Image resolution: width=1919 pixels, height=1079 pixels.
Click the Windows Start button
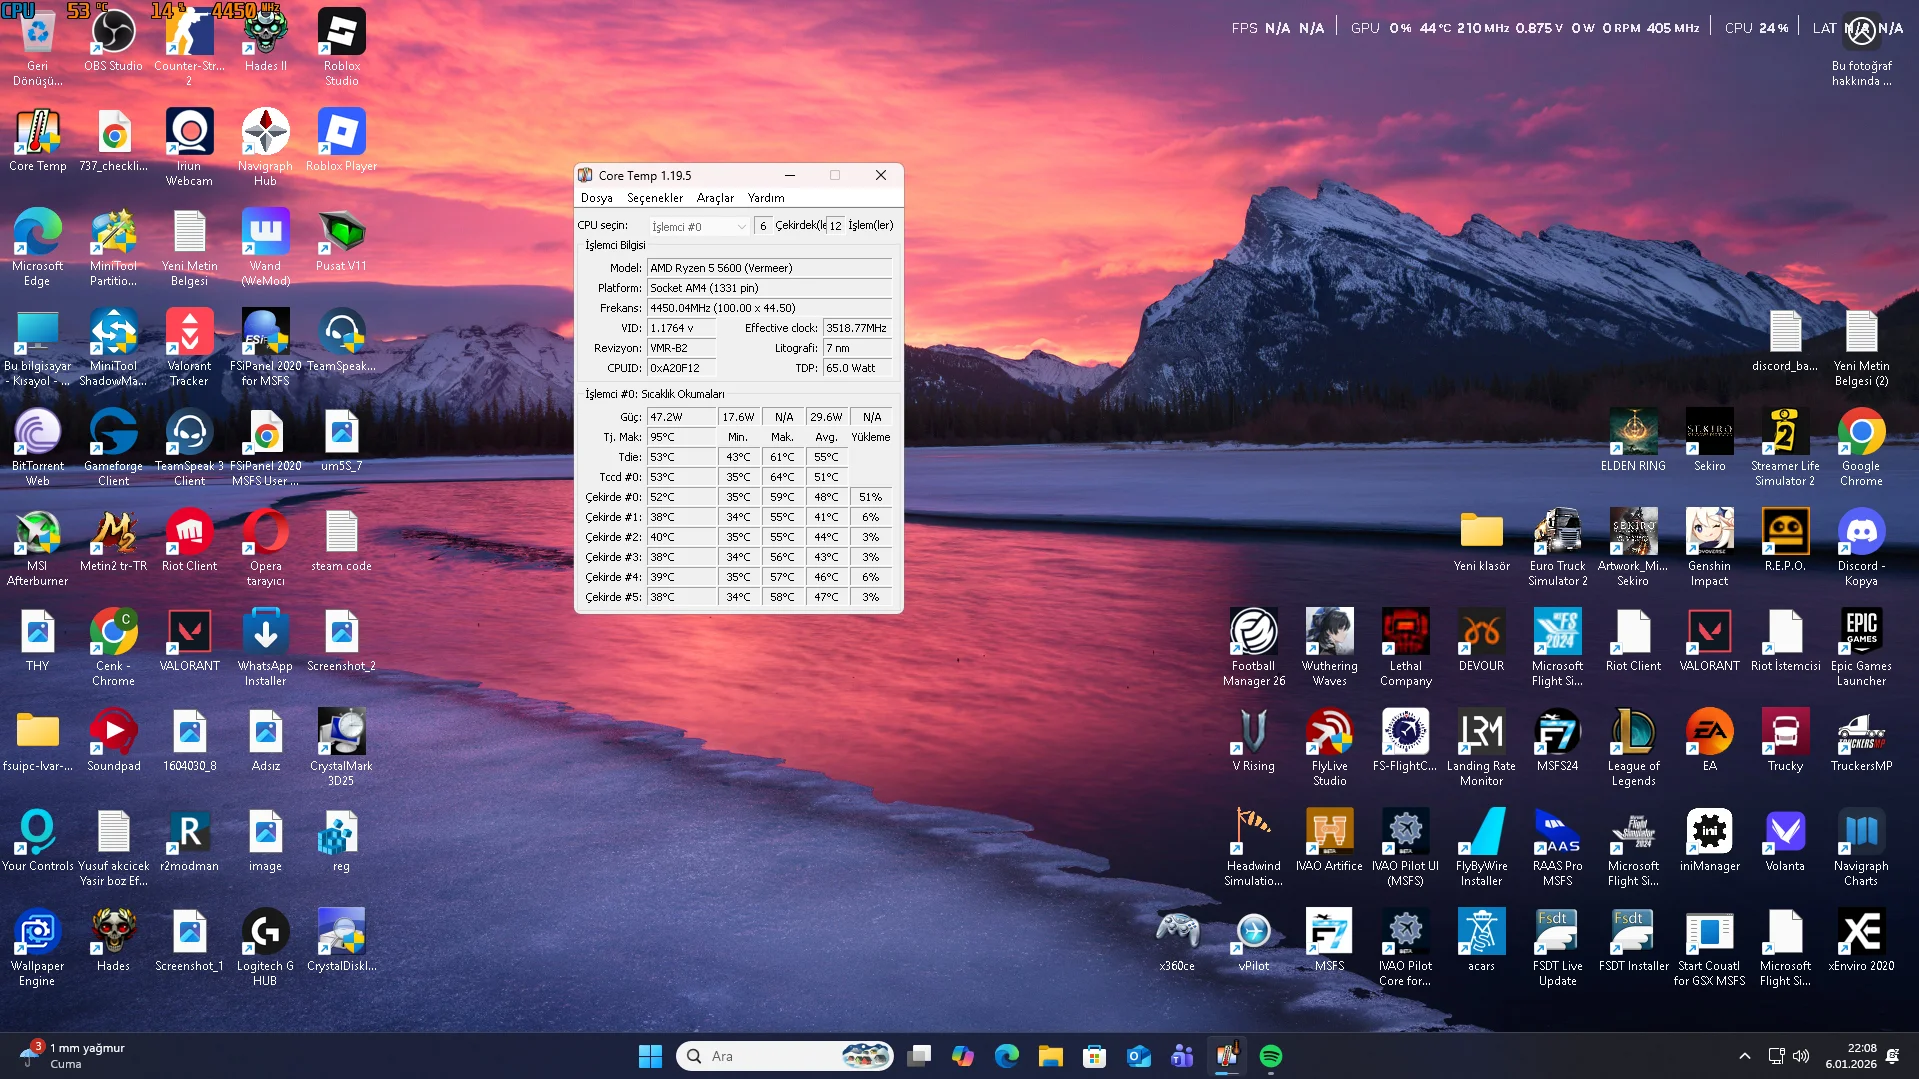[x=650, y=1056]
